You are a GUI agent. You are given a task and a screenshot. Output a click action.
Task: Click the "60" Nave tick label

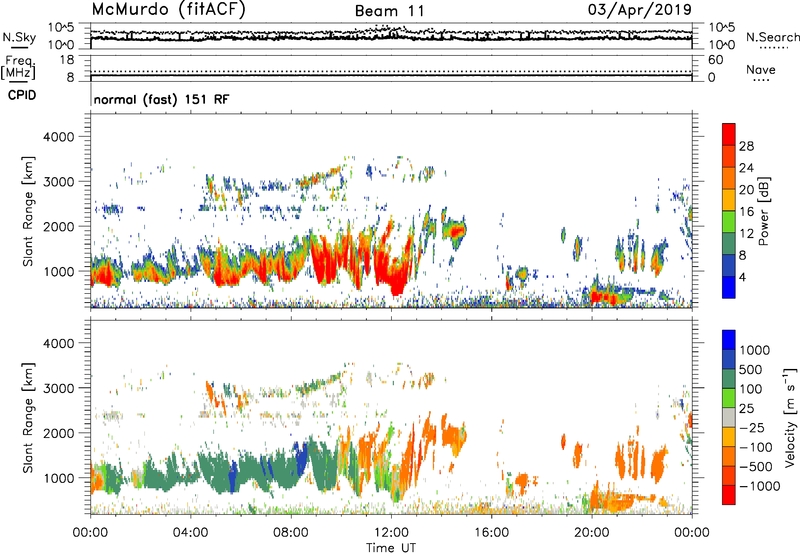tap(715, 60)
